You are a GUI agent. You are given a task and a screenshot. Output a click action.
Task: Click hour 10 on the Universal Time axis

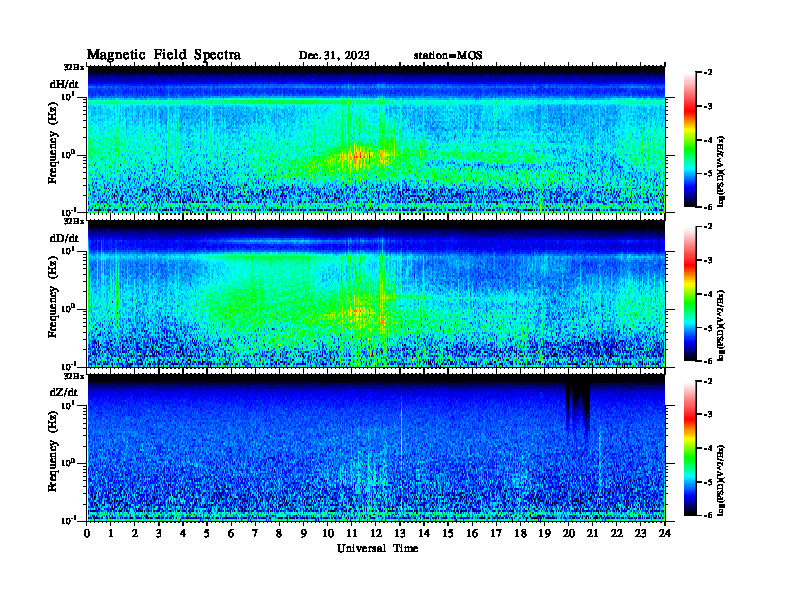coord(328,534)
